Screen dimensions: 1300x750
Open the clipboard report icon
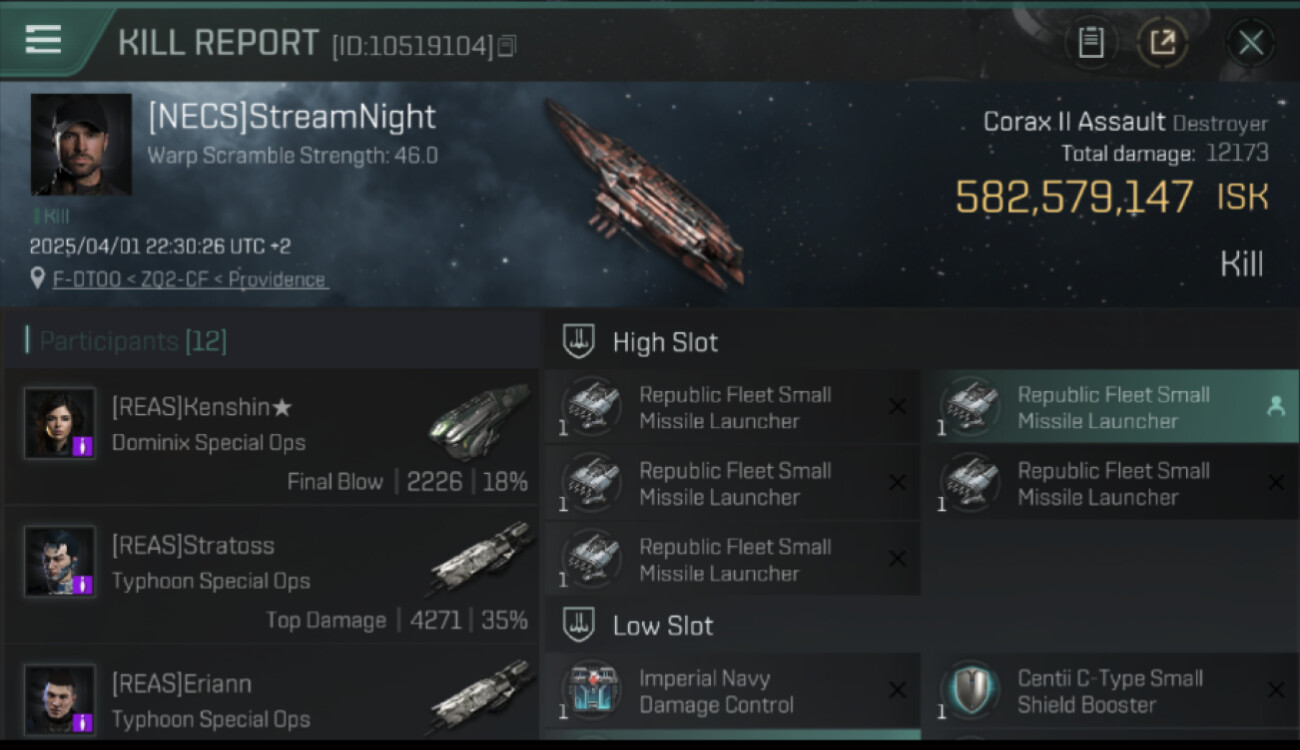tap(1090, 42)
